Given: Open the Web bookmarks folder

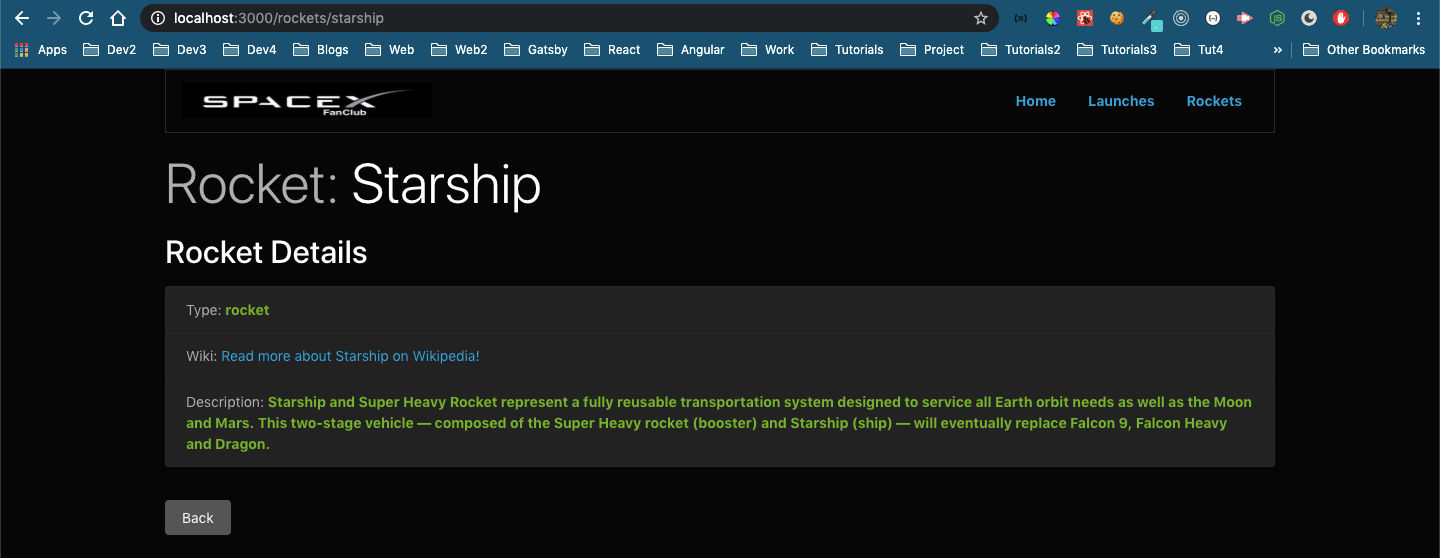Looking at the screenshot, I should (x=390, y=49).
